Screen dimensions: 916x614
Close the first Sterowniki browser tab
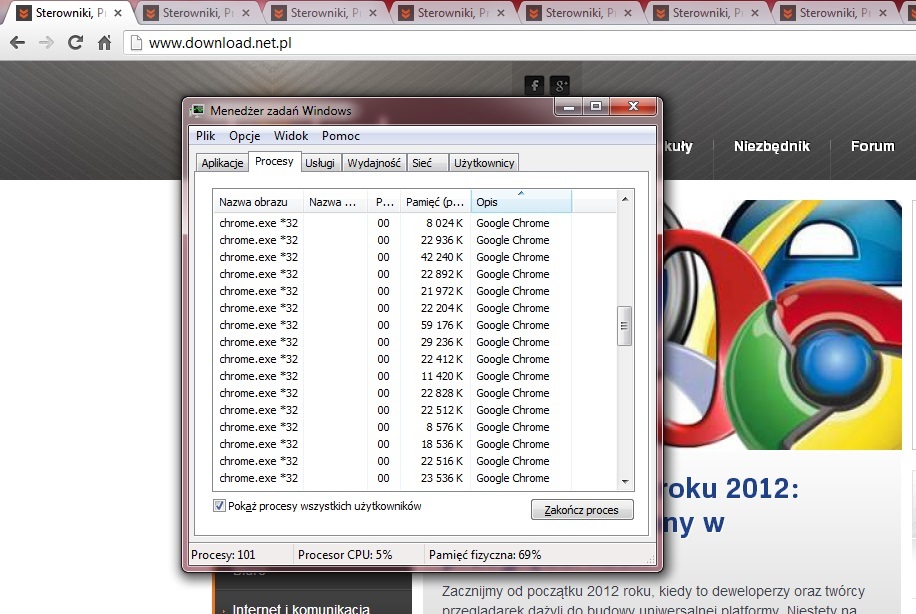pyautogui.click(x=118, y=13)
